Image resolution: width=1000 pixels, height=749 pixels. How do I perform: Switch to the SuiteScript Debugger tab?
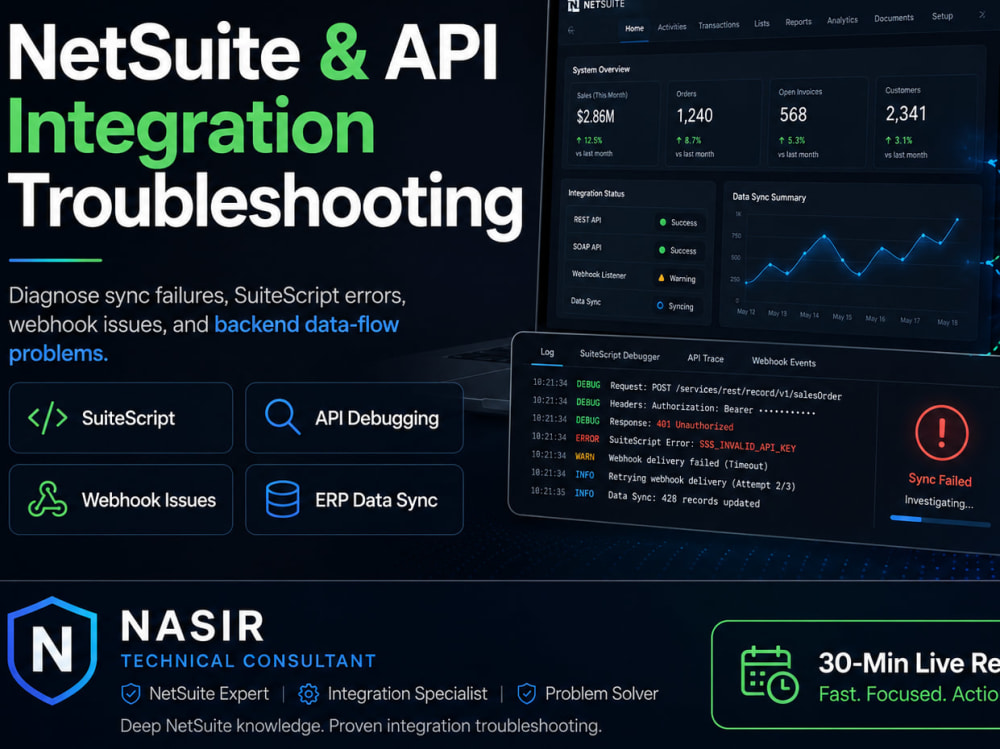click(620, 355)
